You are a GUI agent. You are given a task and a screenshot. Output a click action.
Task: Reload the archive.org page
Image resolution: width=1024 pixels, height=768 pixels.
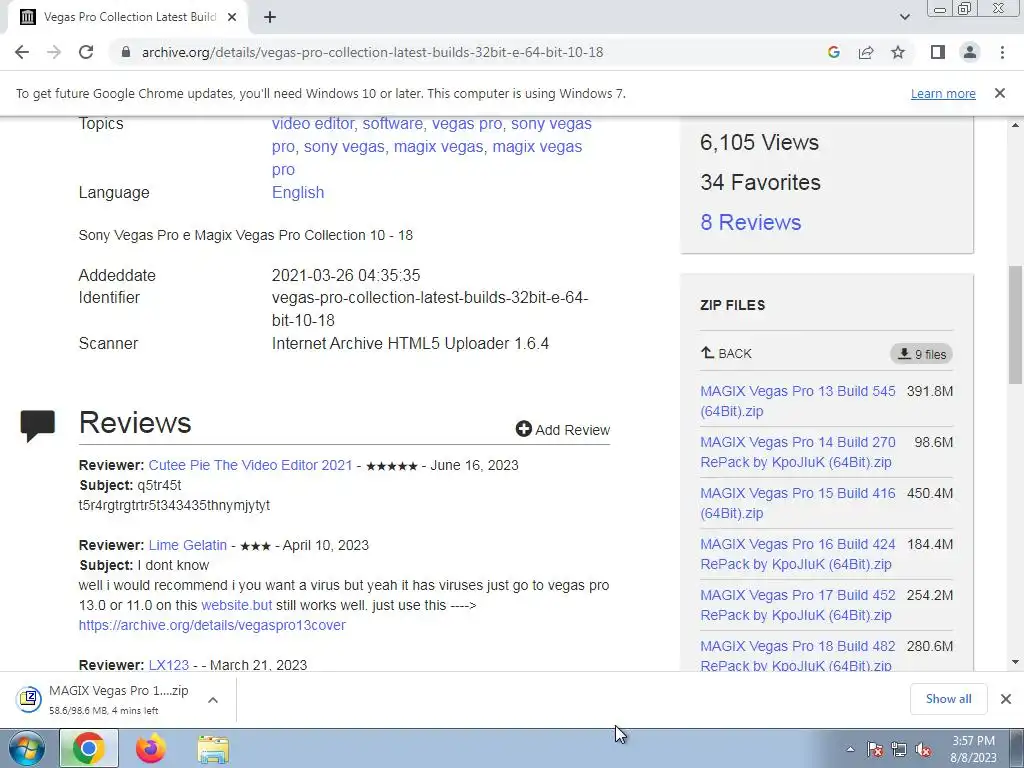coord(86,52)
